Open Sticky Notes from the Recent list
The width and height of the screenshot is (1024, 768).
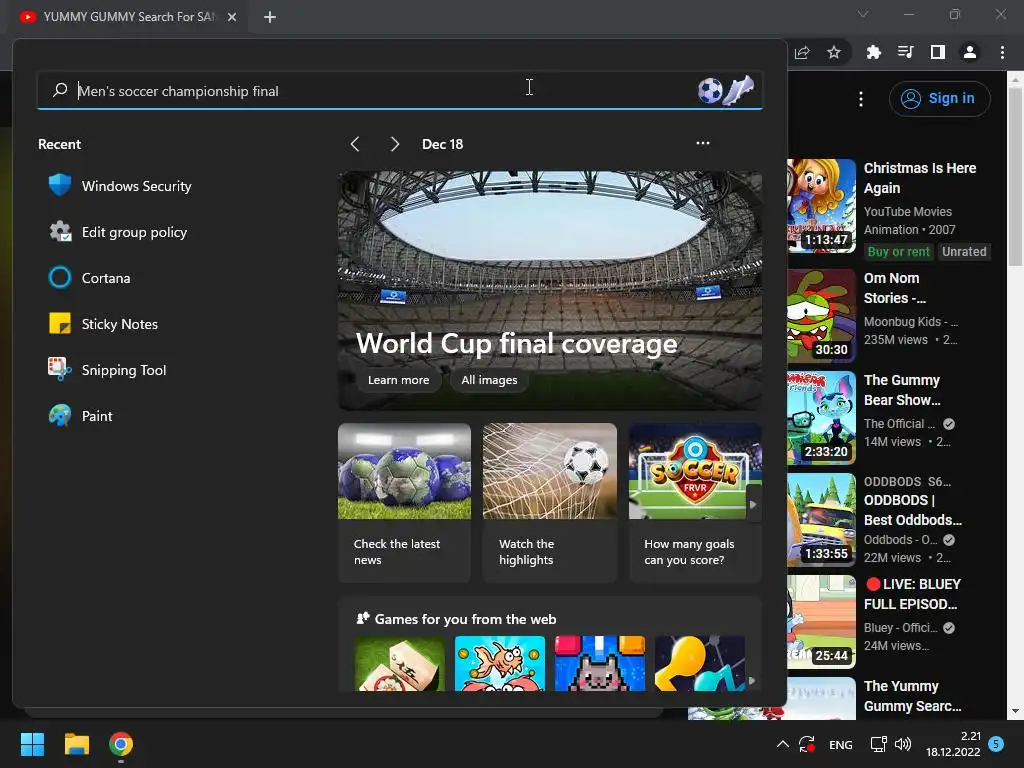coord(103,324)
